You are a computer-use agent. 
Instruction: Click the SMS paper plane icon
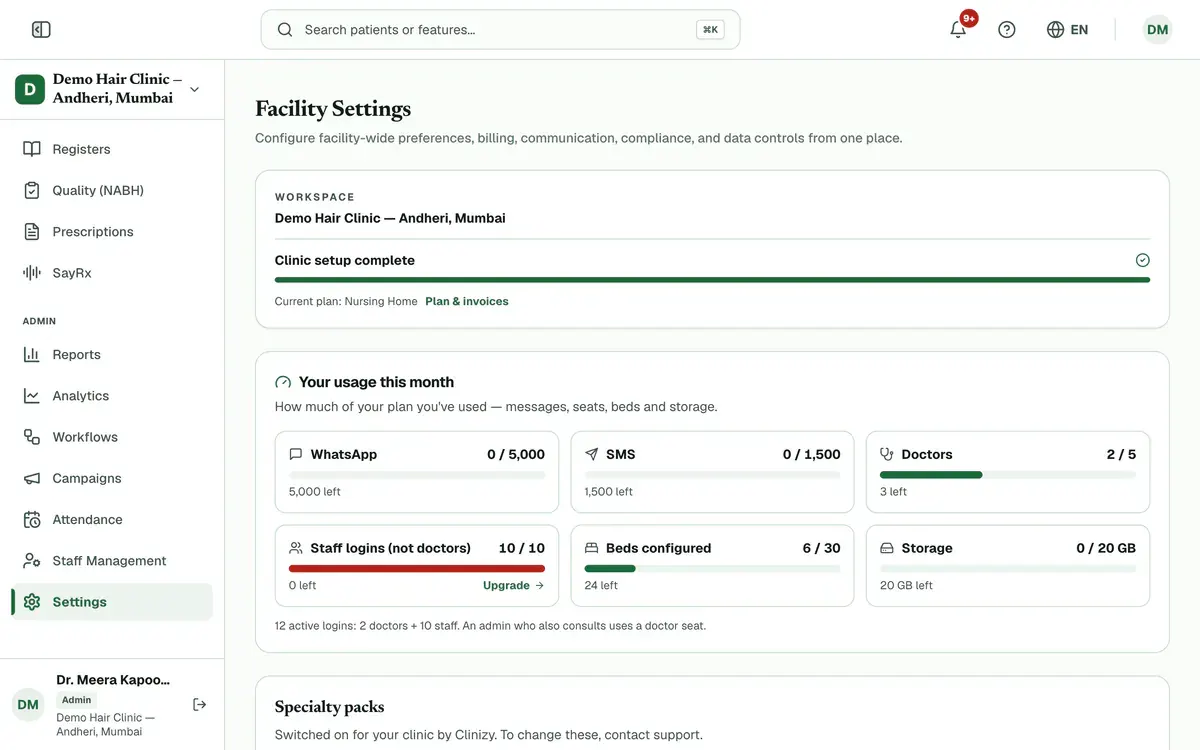click(592, 454)
